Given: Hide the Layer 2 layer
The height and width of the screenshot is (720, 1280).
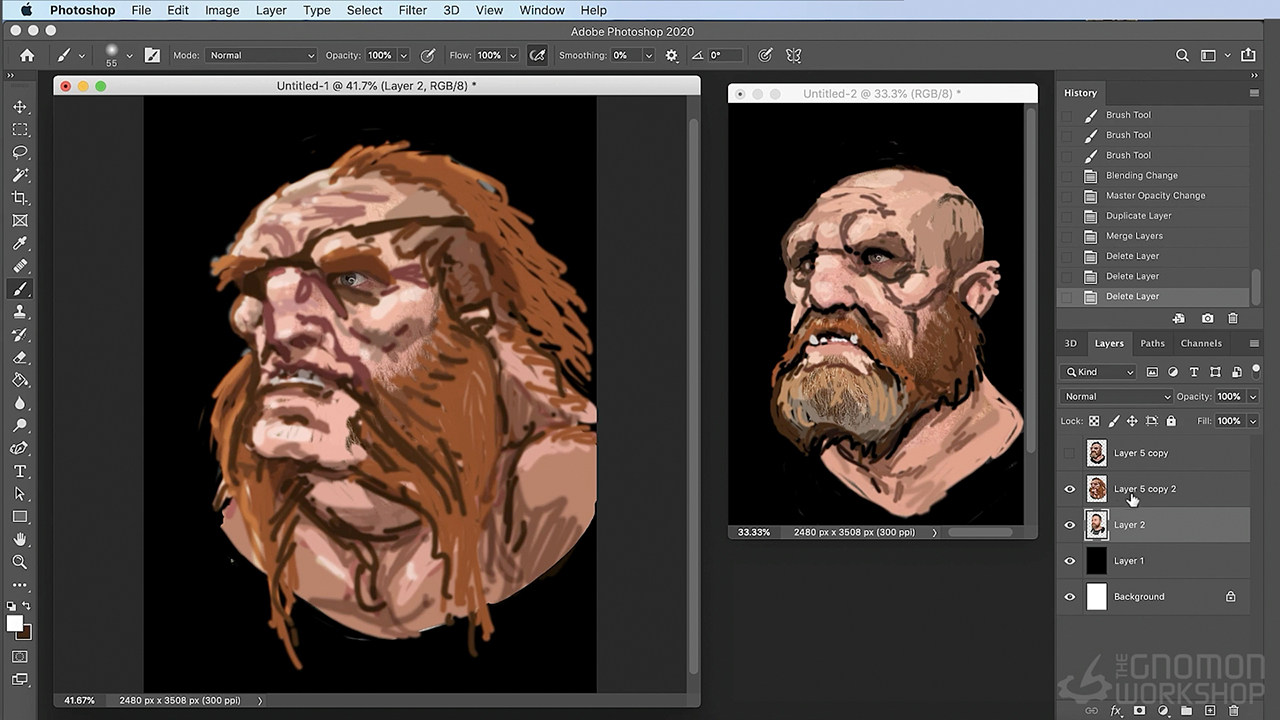Looking at the screenshot, I should (x=1069, y=525).
